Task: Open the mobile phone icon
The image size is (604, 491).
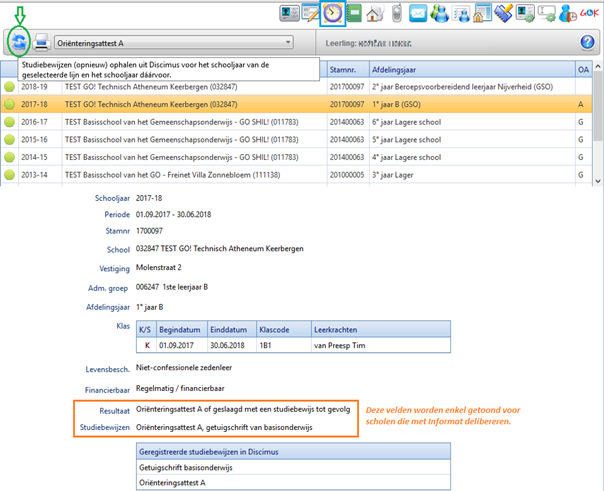Action: pyautogui.click(x=397, y=13)
